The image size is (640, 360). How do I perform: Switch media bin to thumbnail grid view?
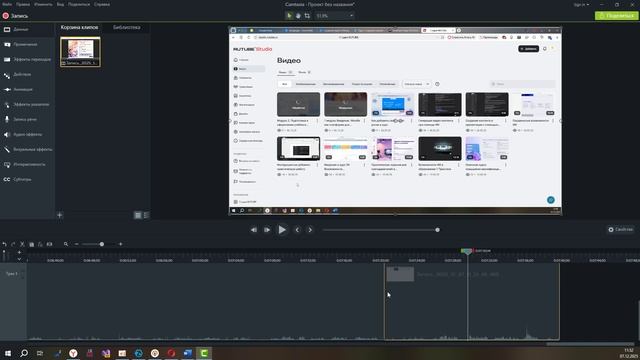[138, 215]
